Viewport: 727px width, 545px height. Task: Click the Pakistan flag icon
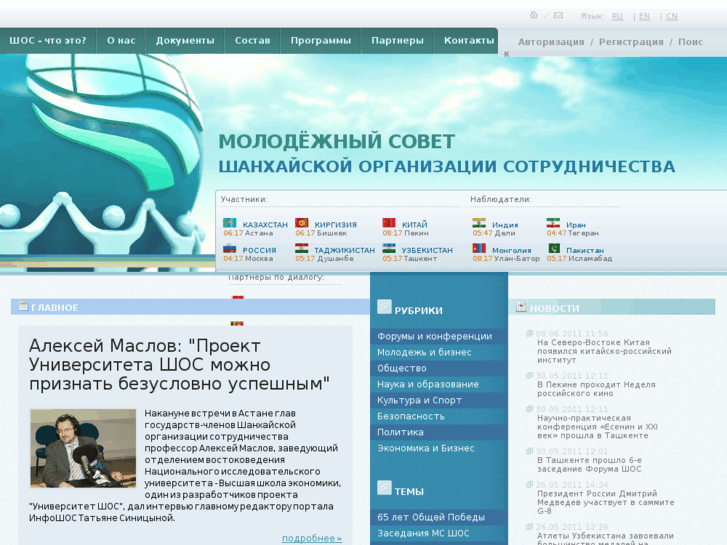point(554,249)
